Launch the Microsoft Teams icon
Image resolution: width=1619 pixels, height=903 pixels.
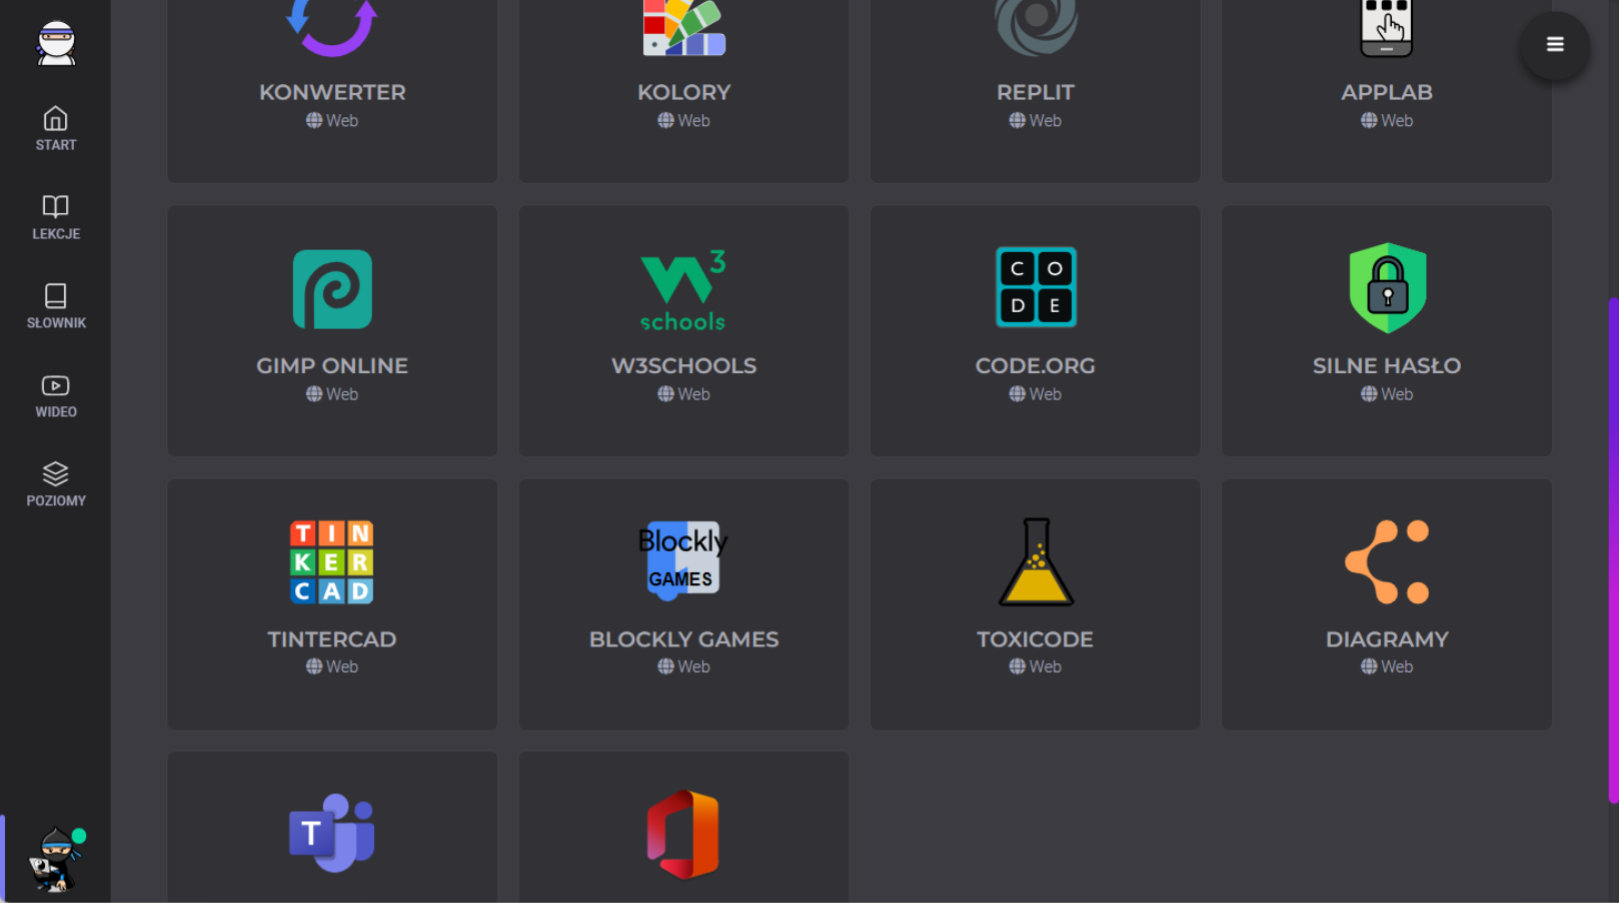332,833
